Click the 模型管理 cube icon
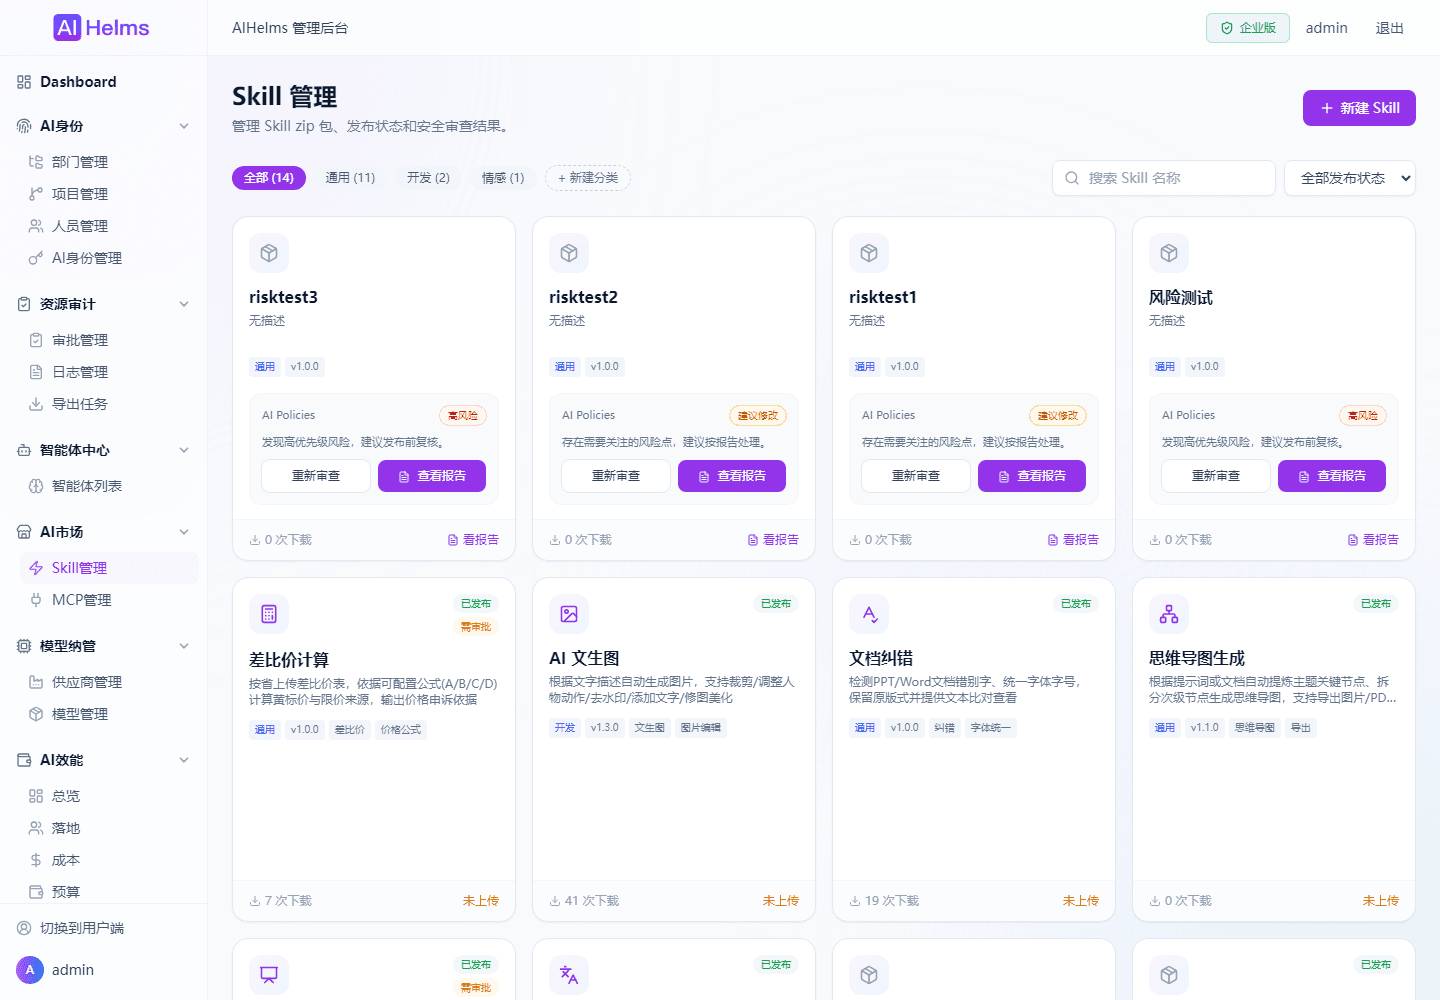Screen dimensions: 1440x1000 click(36, 714)
